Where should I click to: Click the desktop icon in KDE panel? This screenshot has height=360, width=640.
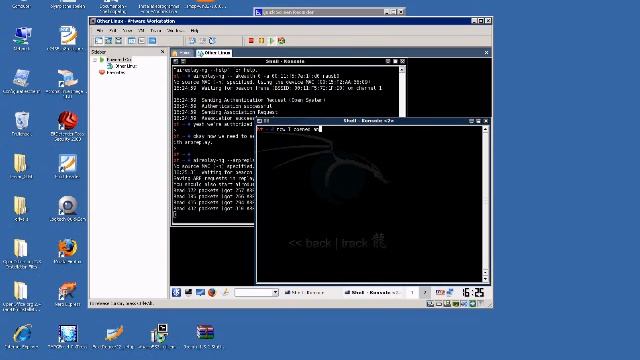tap(200, 292)
